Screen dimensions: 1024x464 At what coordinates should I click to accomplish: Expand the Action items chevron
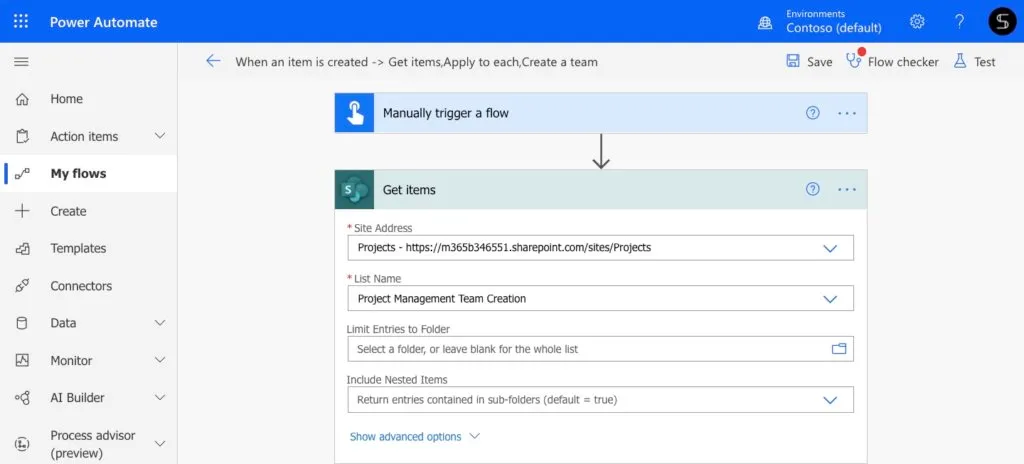(160, 136)
